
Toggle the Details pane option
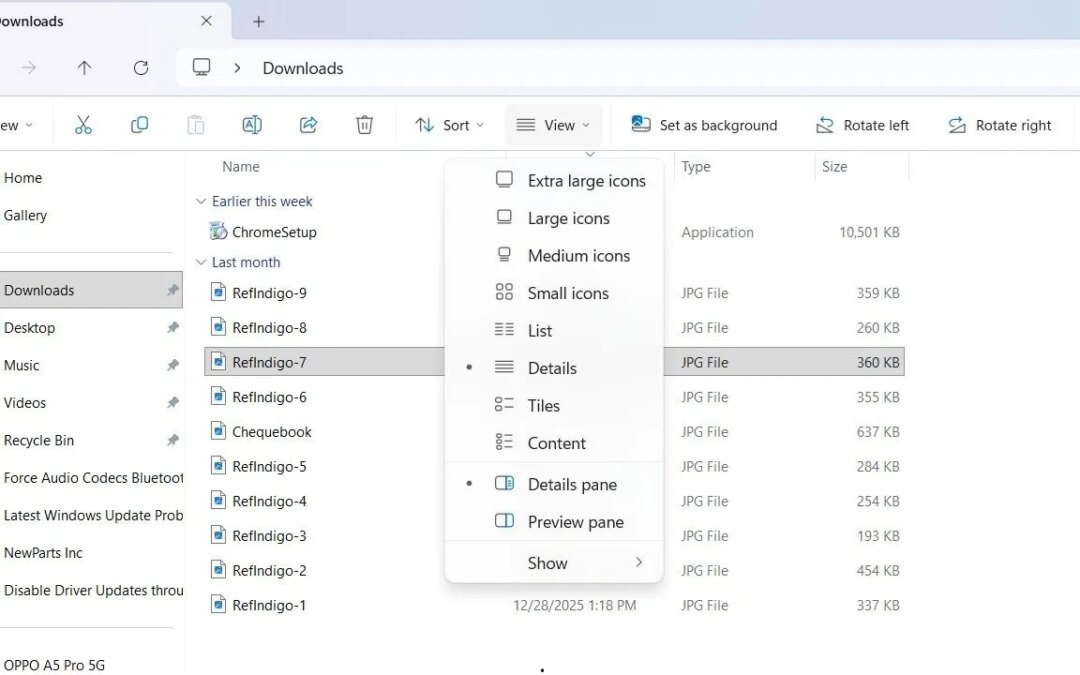click(x=571, y=484)
